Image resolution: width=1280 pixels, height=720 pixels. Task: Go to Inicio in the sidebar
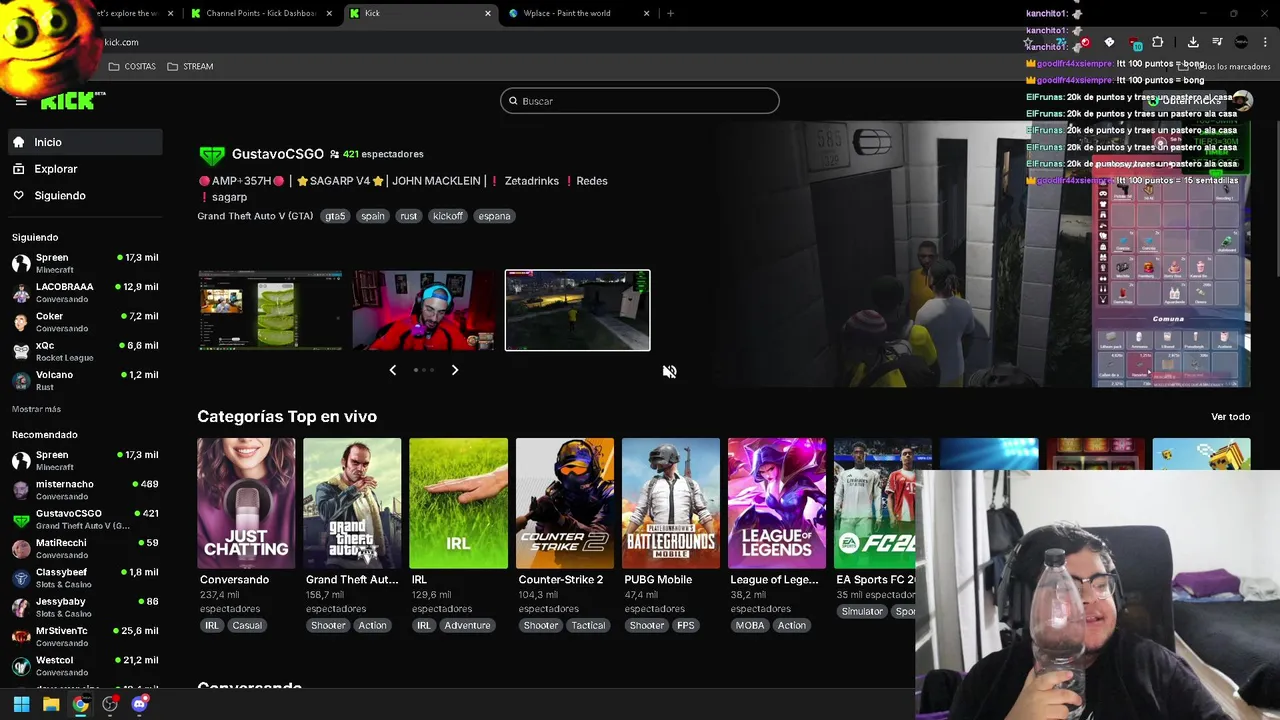point(85,142)
